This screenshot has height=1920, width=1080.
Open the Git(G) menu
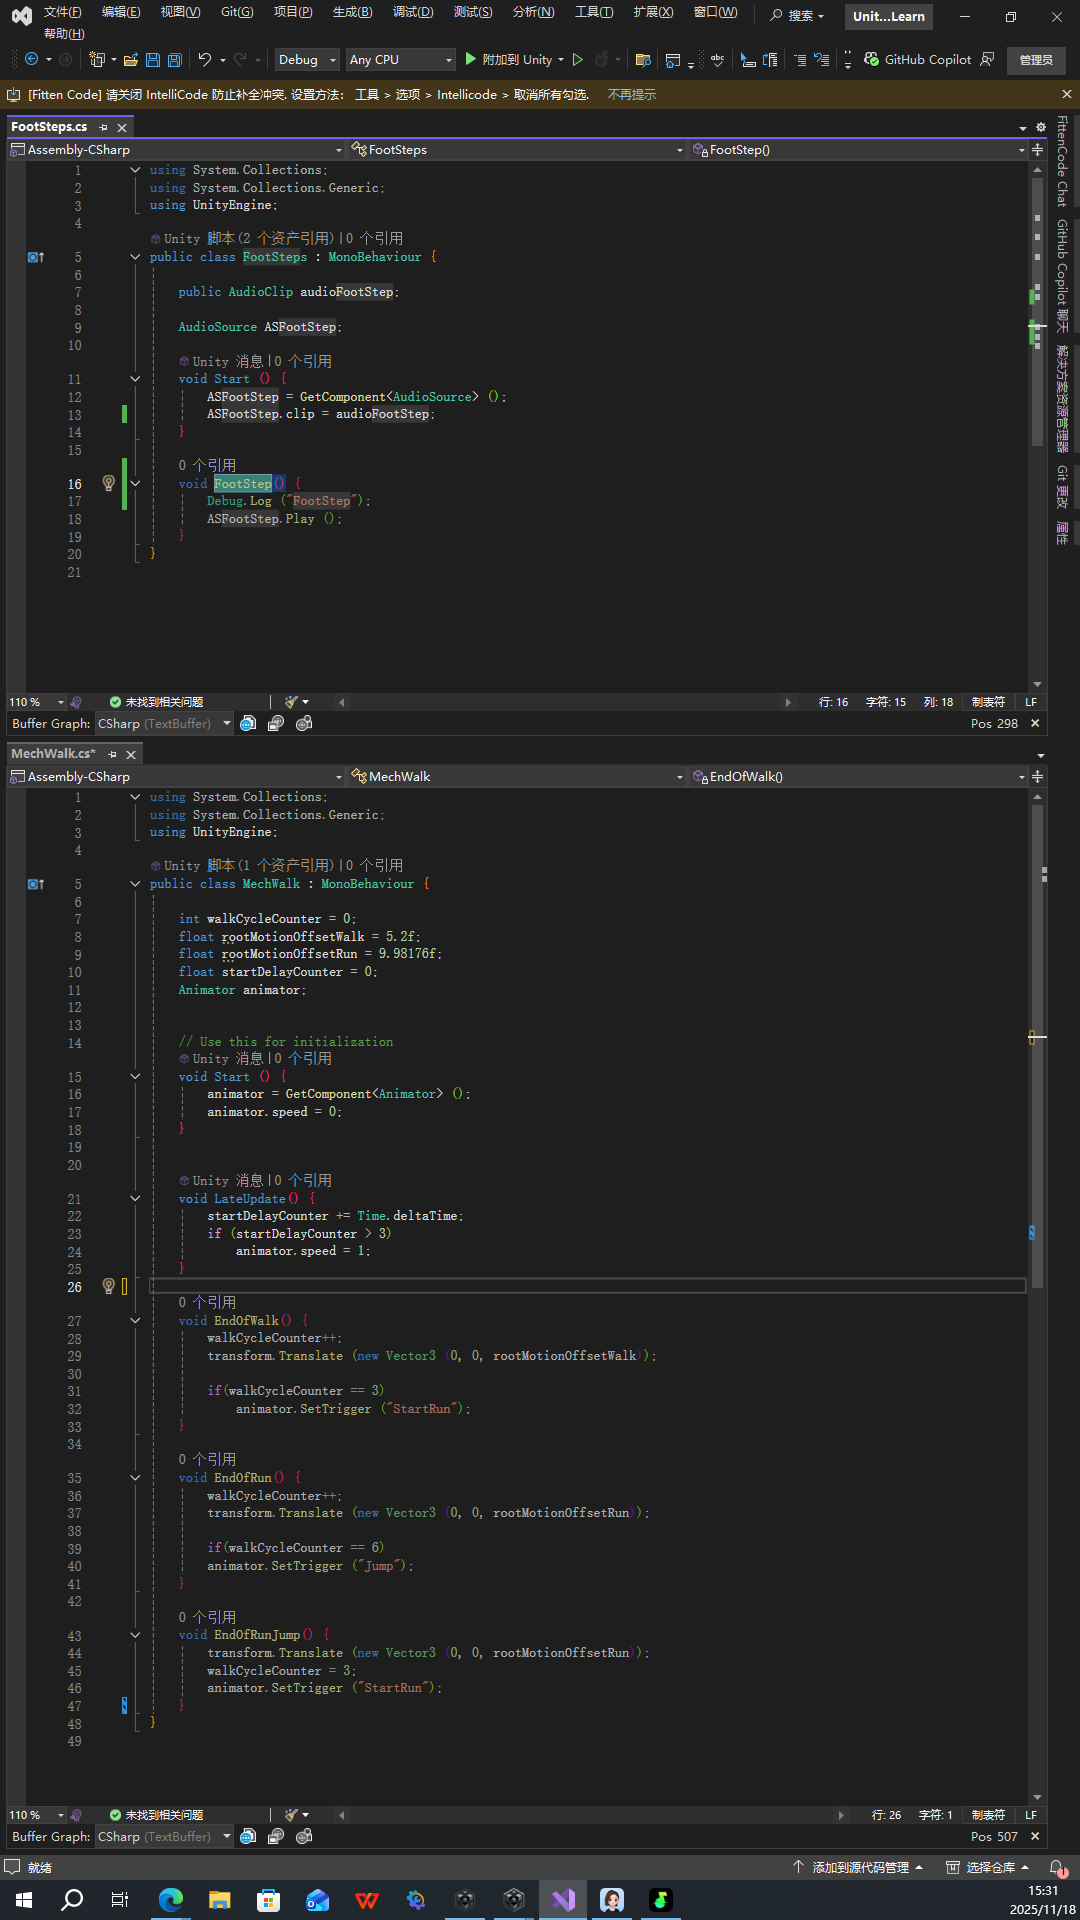tap(237, 12)
